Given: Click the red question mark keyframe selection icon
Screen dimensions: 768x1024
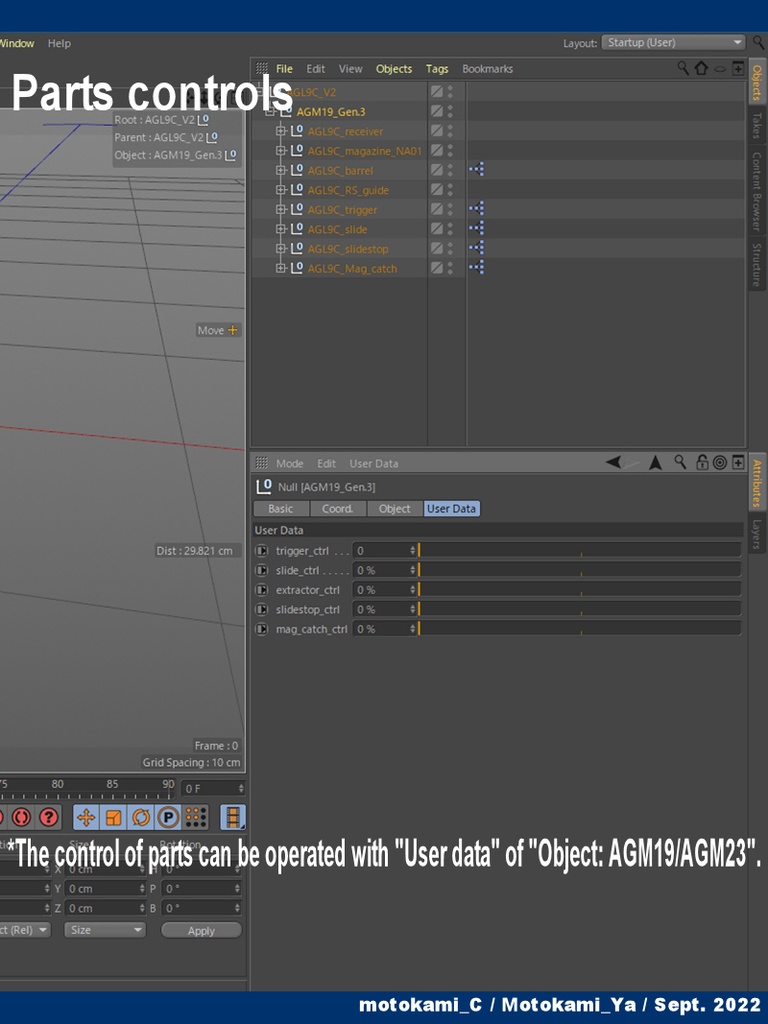Looking at the screenshot, I should (x=49, y=817).
